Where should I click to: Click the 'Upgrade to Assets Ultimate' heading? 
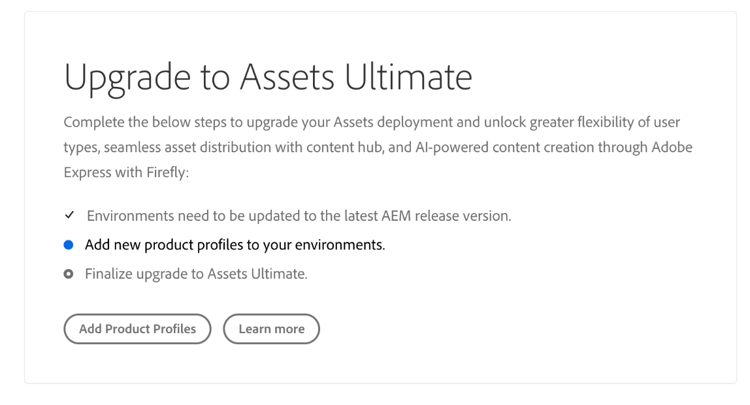coord(267,77)
